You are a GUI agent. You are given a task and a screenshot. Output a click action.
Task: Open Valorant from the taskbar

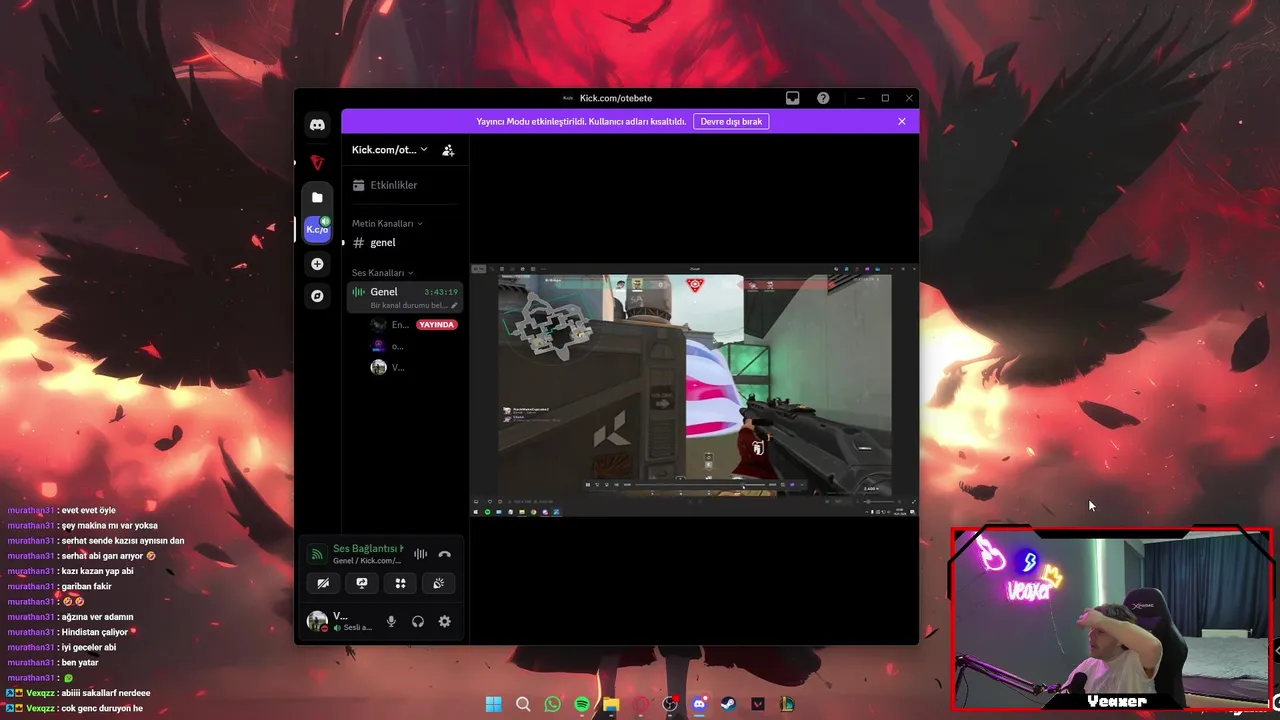pyautogui.click(x=758, y=704)
